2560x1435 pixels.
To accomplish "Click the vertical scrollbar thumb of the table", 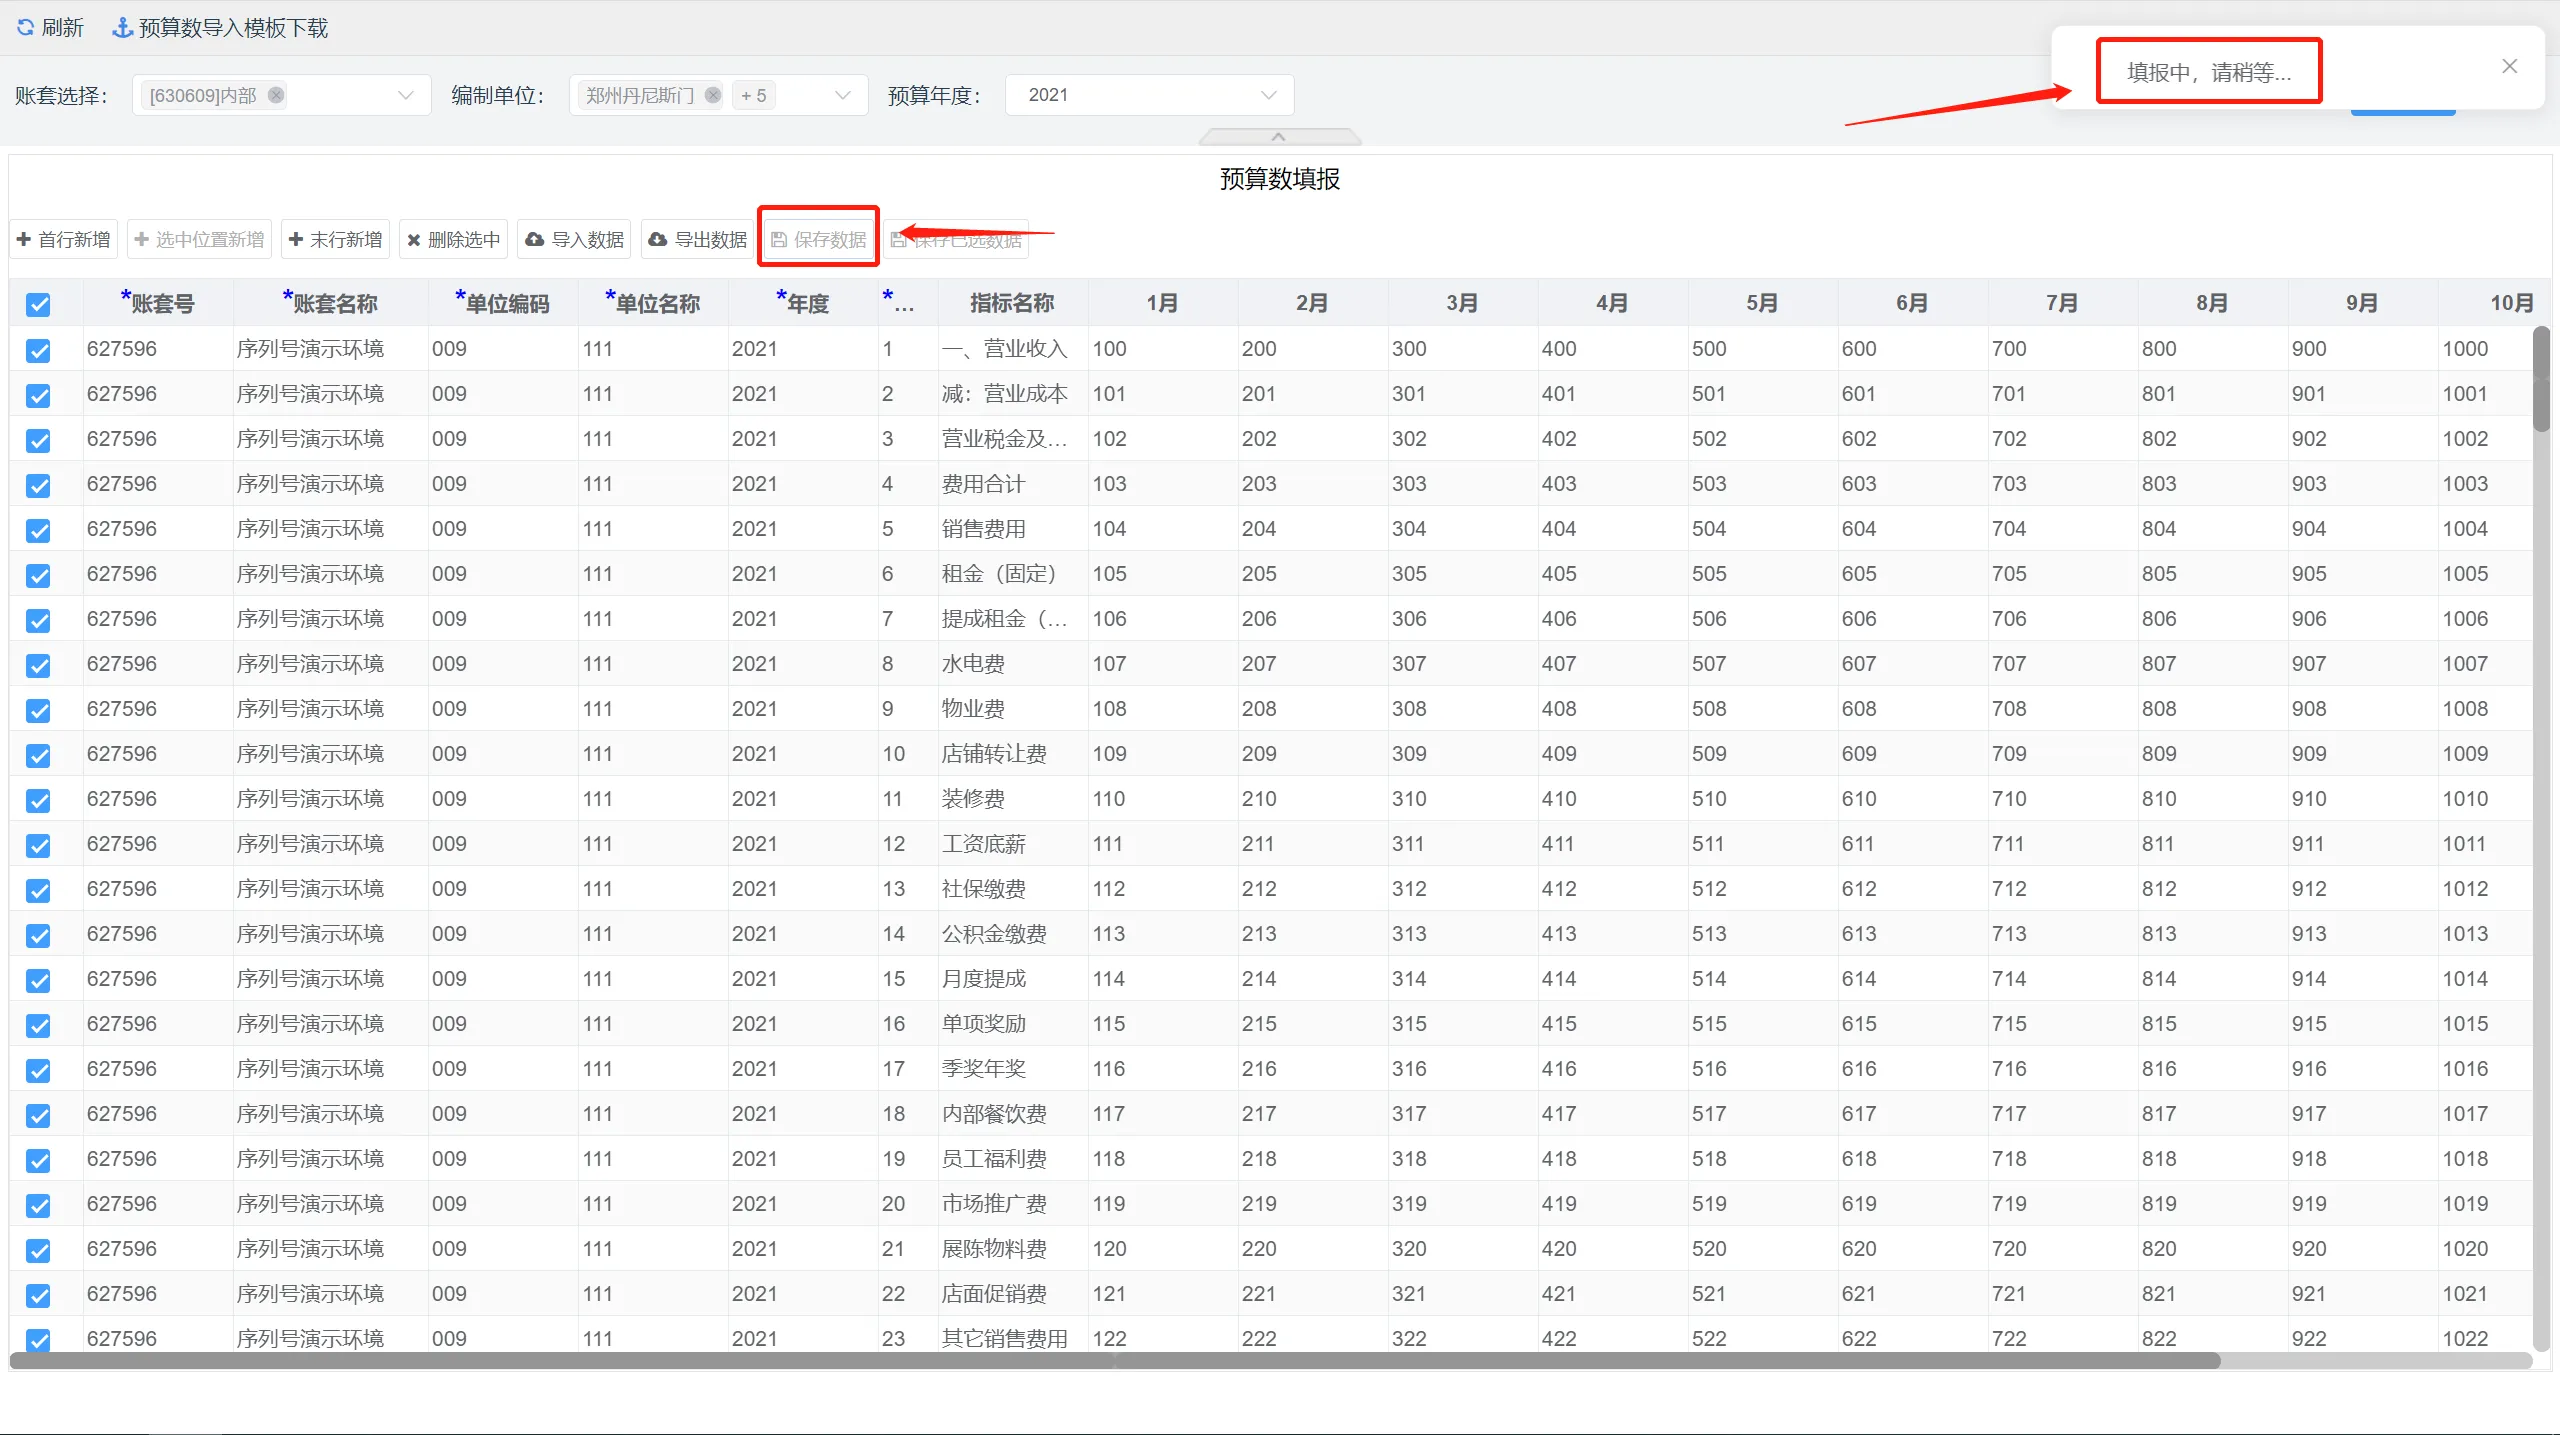I will (x=2541, y=380).
